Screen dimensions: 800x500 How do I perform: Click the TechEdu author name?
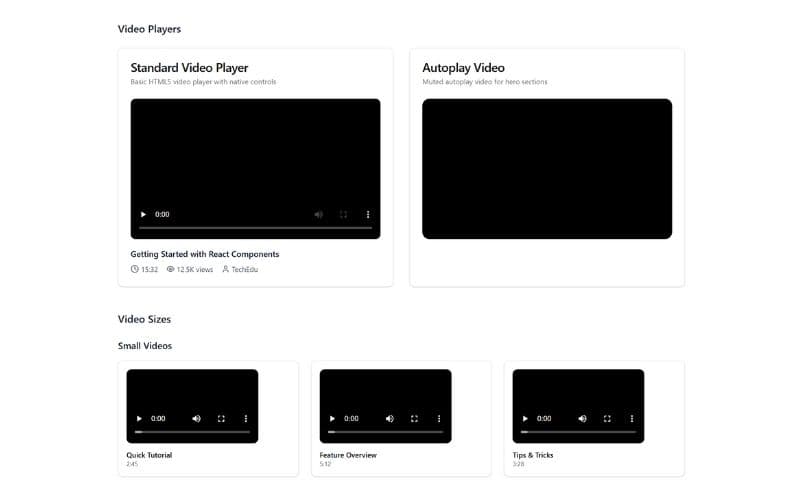point(245,269)
